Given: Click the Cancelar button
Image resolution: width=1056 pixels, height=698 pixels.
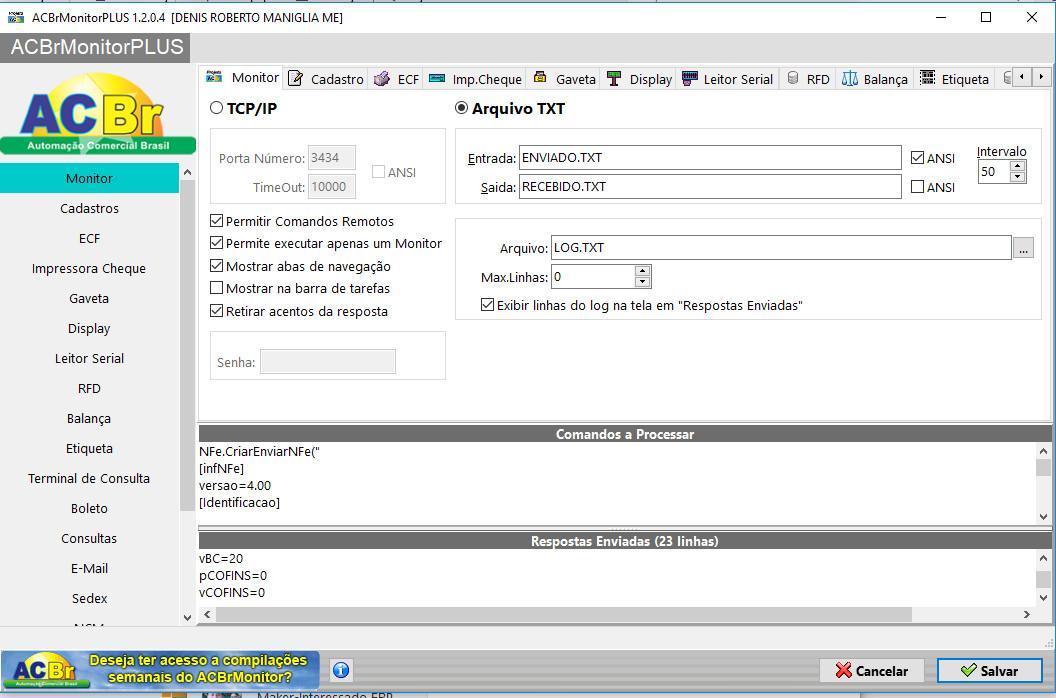Looking at the screenshot, I should [x=871, y=670].
